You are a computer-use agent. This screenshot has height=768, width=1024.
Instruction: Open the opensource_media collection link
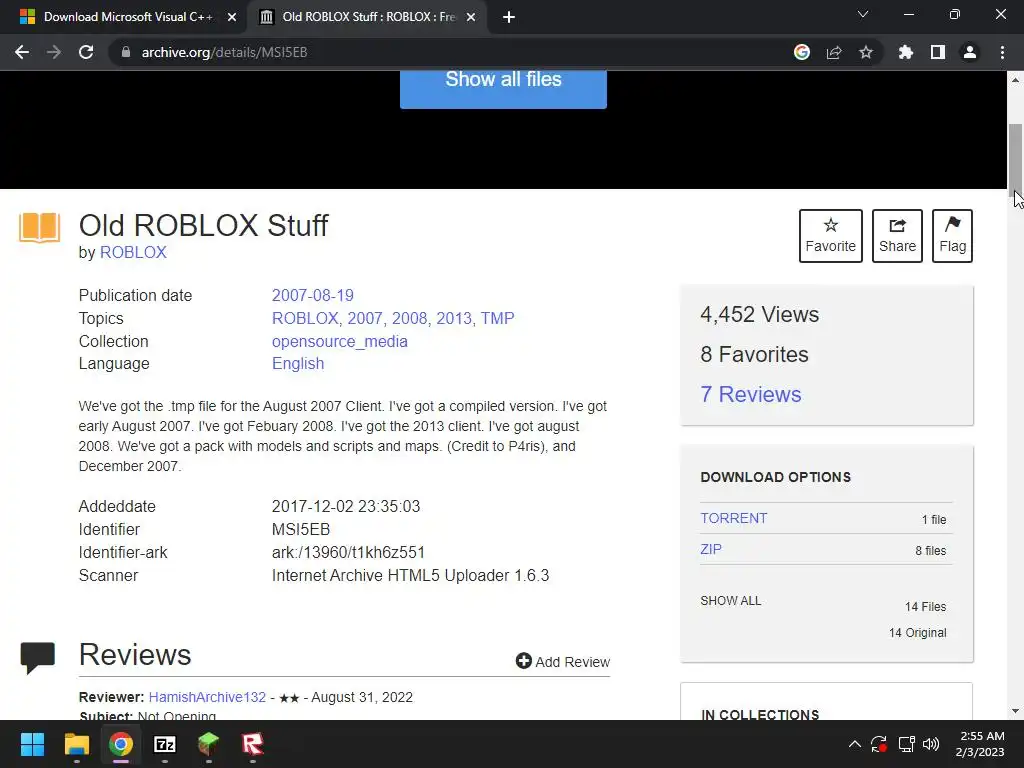click(x=340, y=341)
